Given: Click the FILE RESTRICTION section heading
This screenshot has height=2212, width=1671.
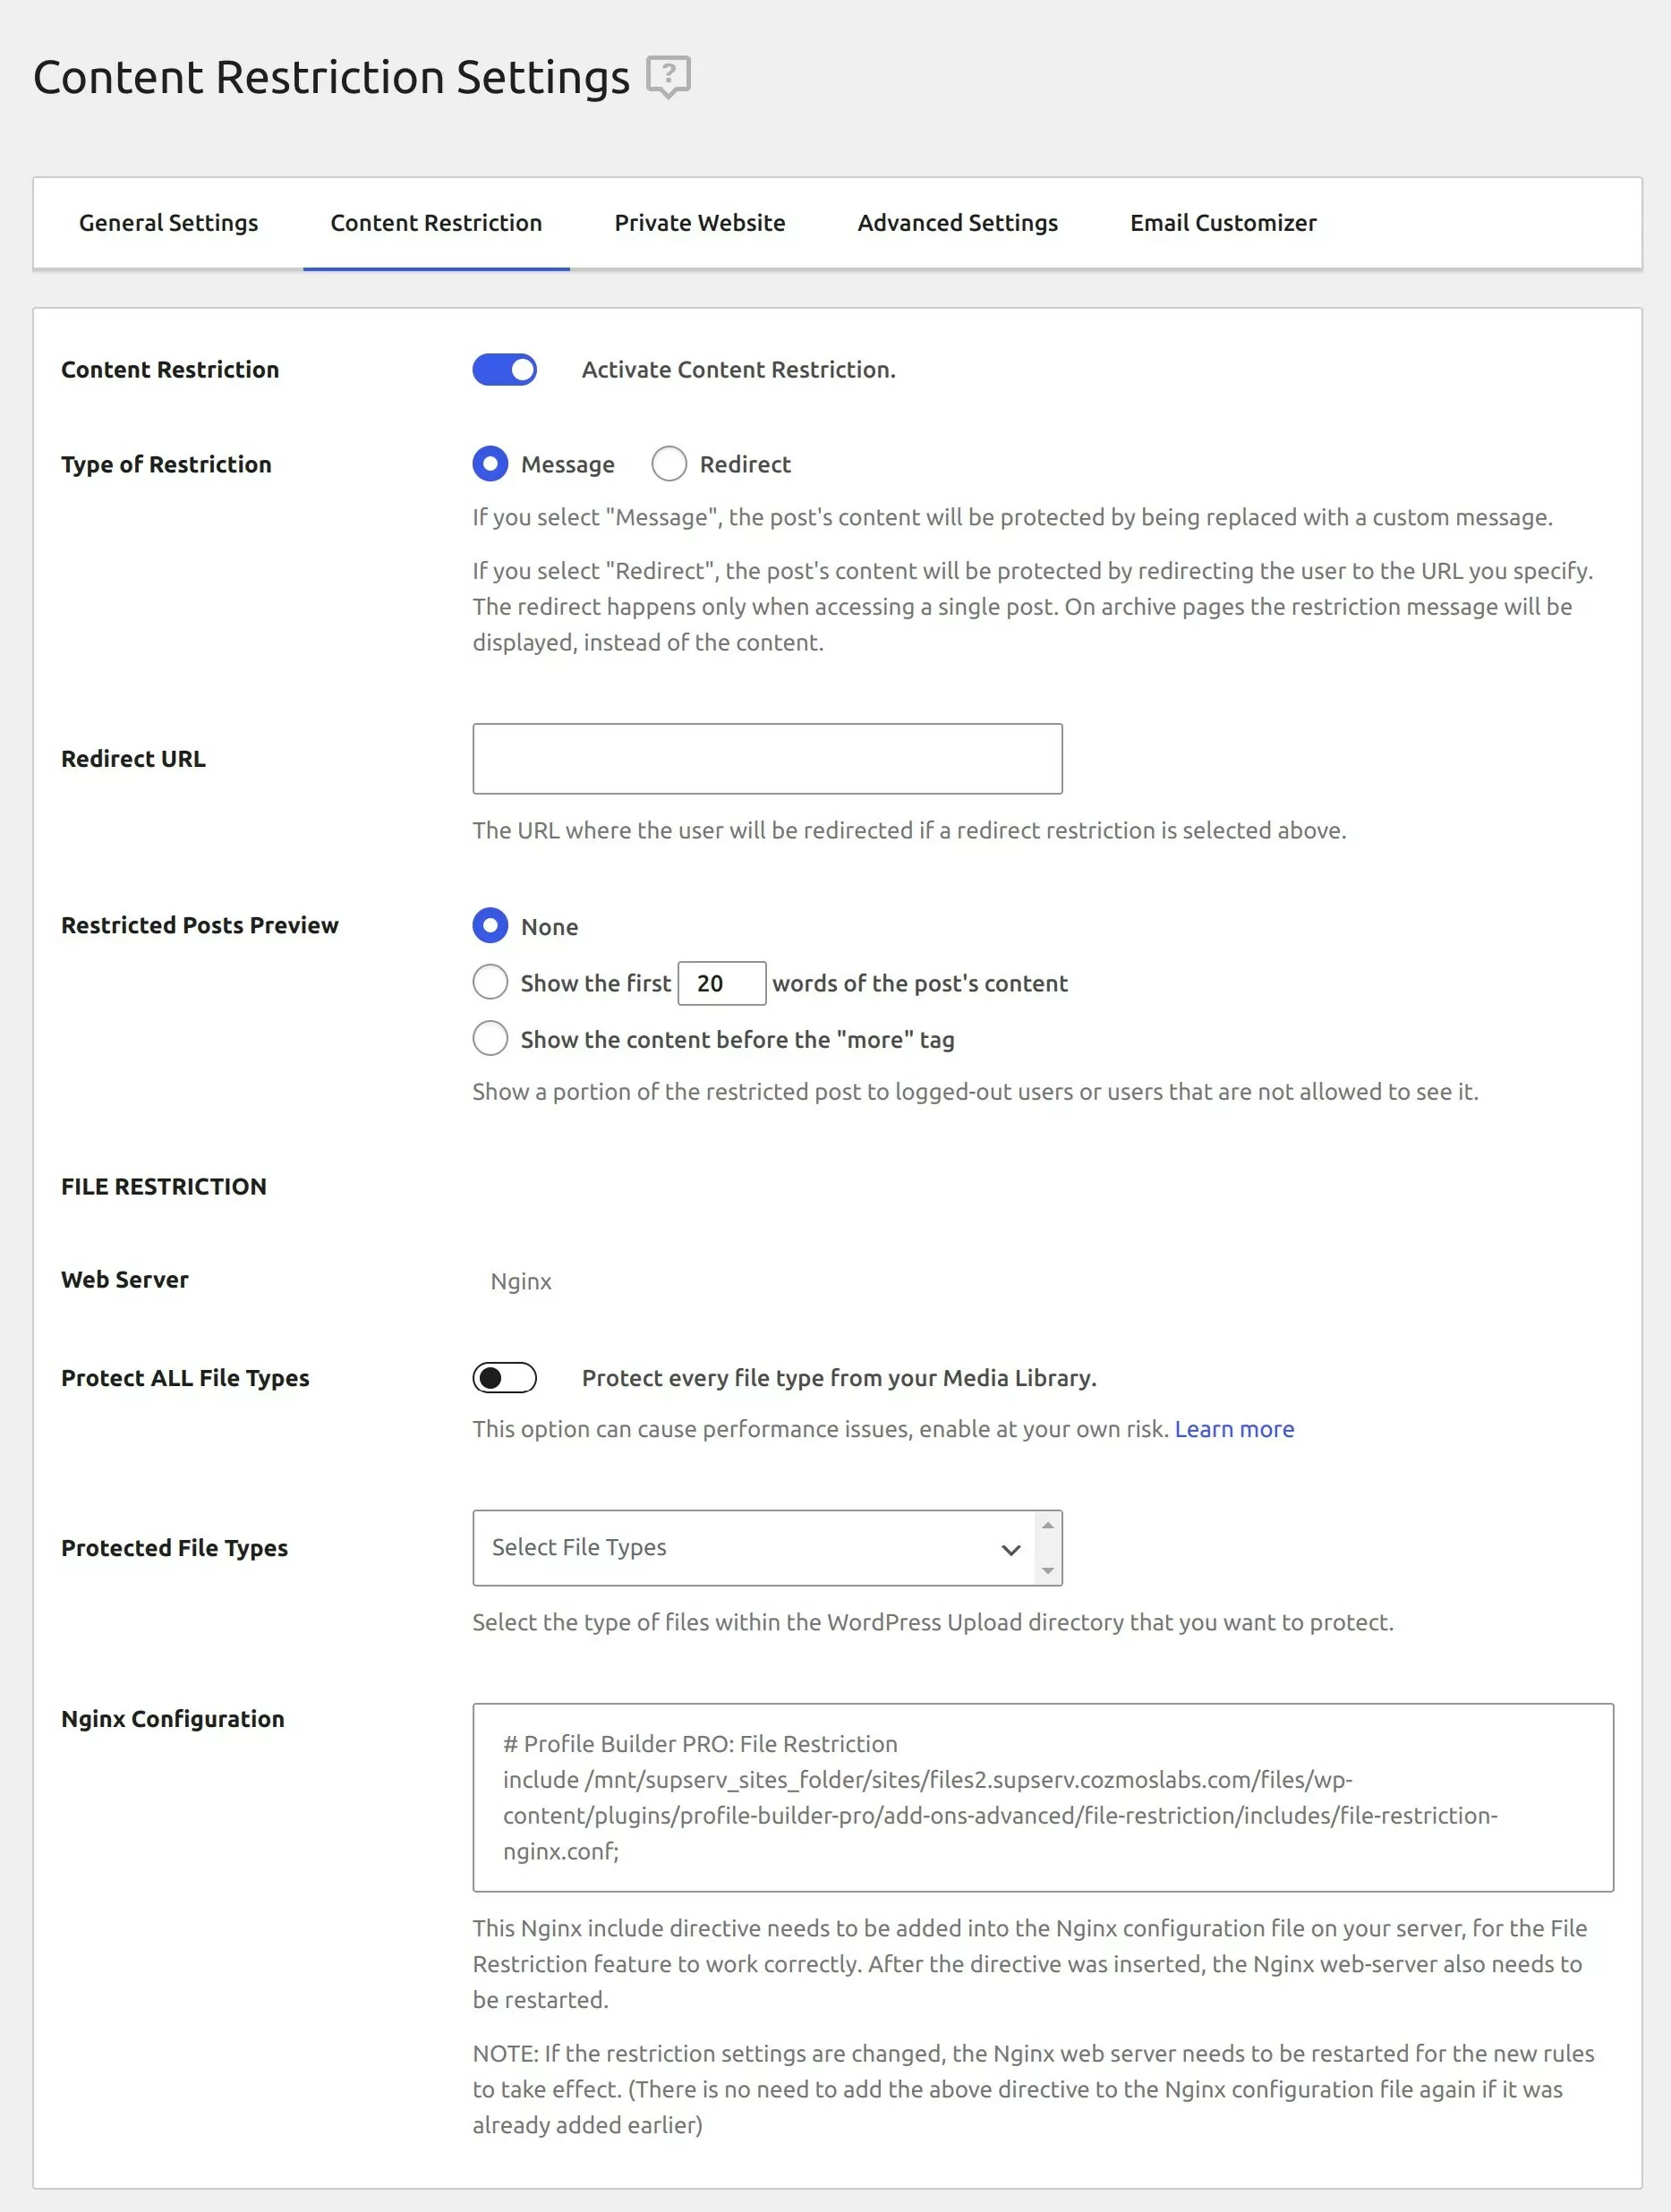Looking at the screenshot, I should pos(164,1187).
